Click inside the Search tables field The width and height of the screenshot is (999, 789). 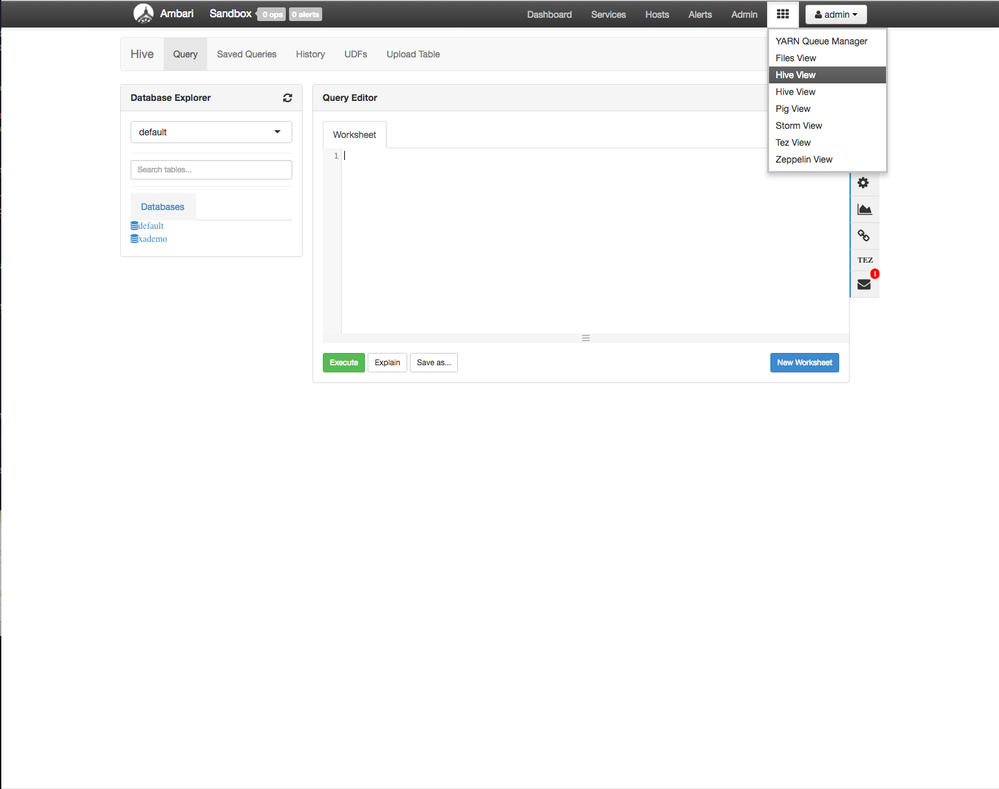click(x=212, y=170)
